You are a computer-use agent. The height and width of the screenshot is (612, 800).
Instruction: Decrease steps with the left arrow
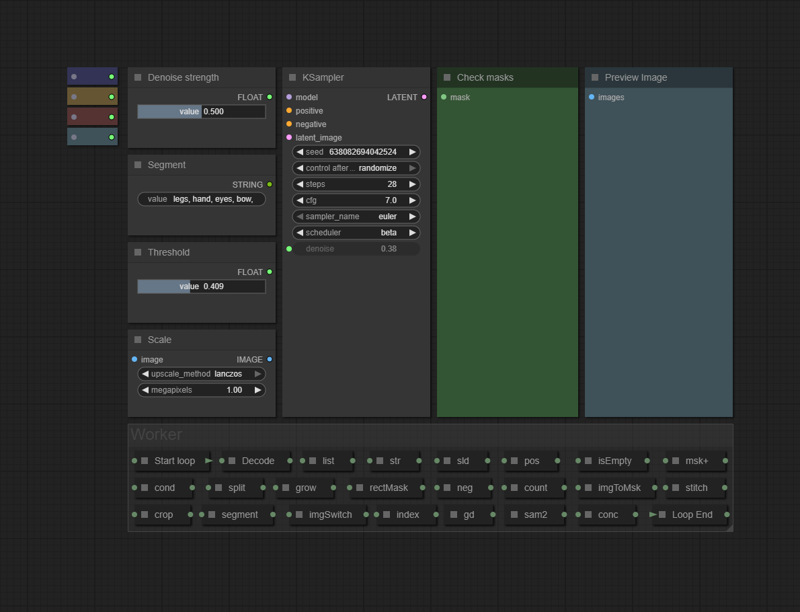299,184
